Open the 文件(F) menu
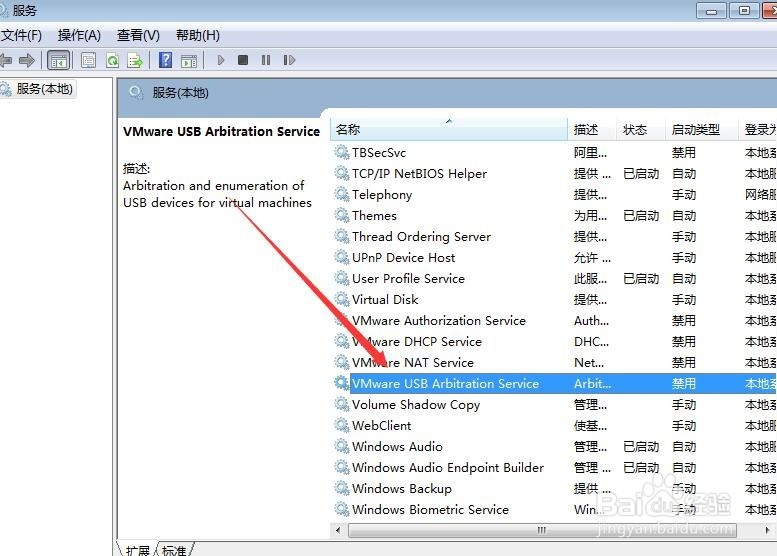The height and width of the screenshot is (556, 777). click(21, 35)
